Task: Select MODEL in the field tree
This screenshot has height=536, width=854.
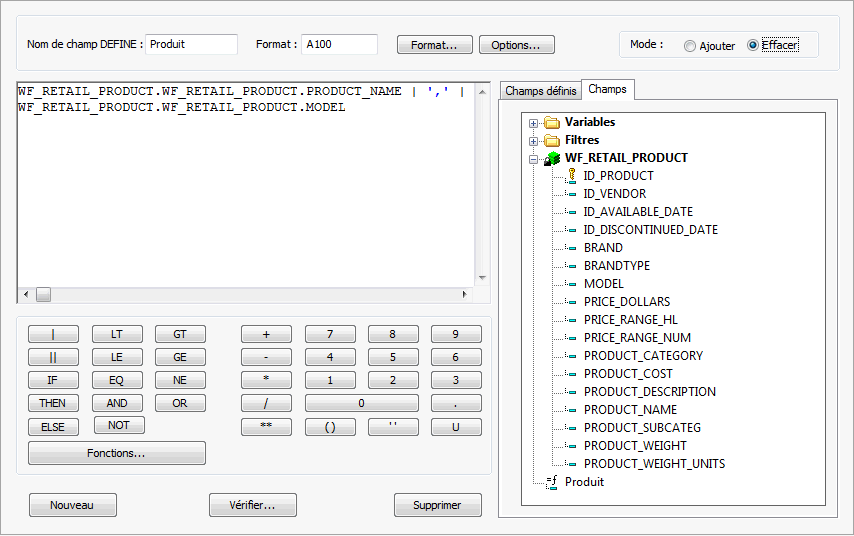Action: click(x=603, y=284)
